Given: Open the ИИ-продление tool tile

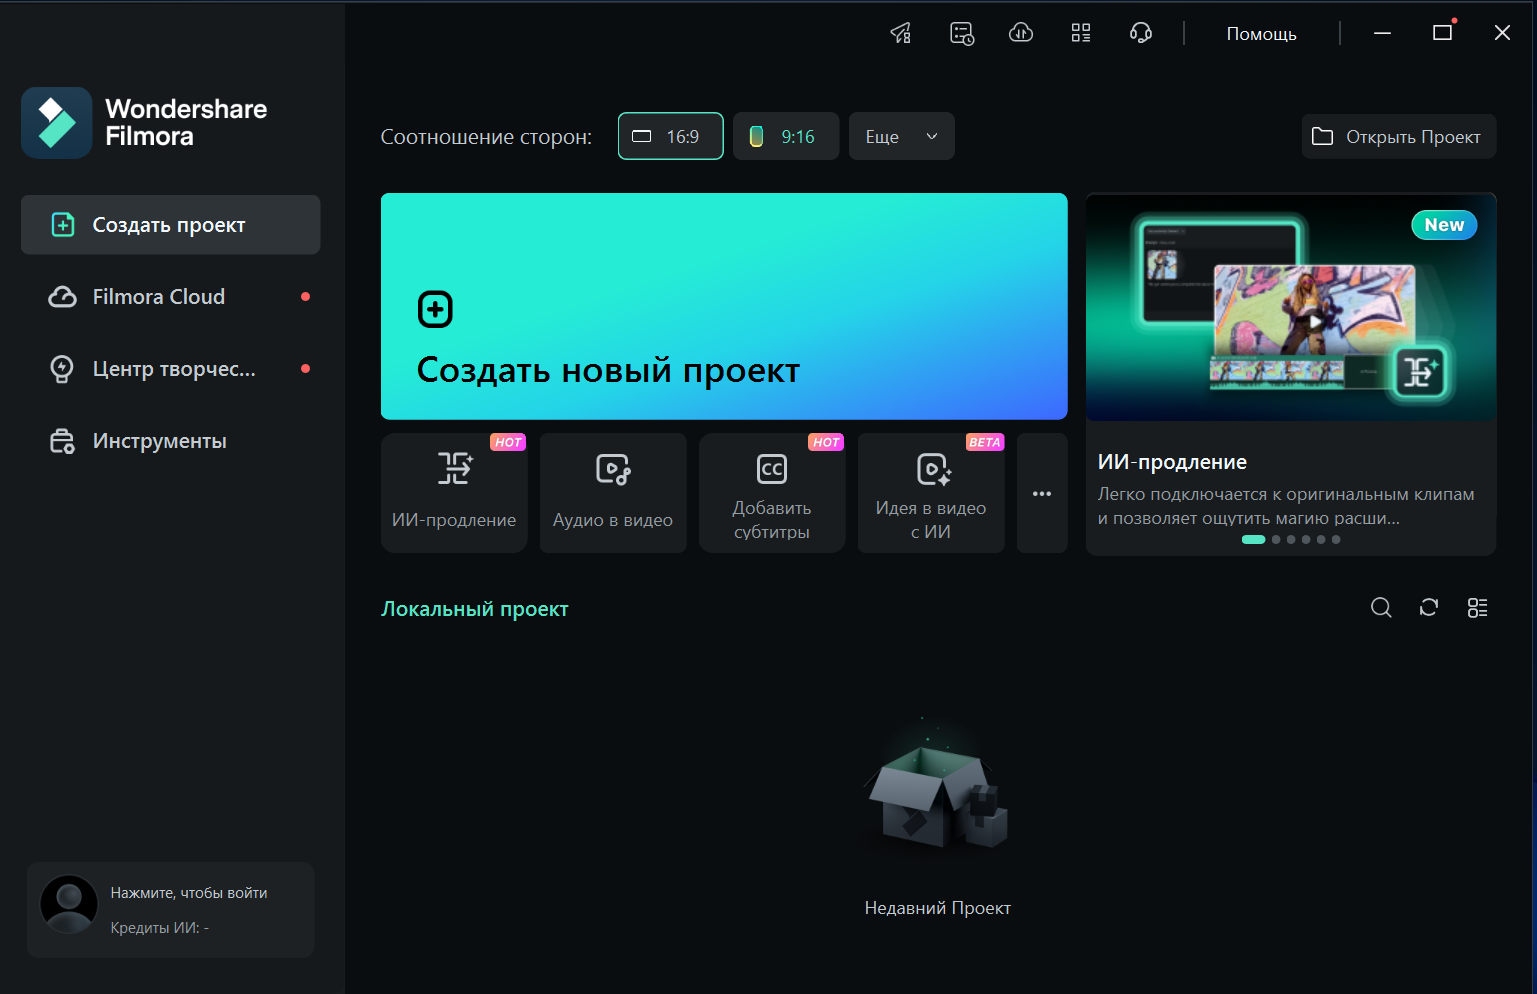Looking at the screenshot, I should [x=454, y=493].
